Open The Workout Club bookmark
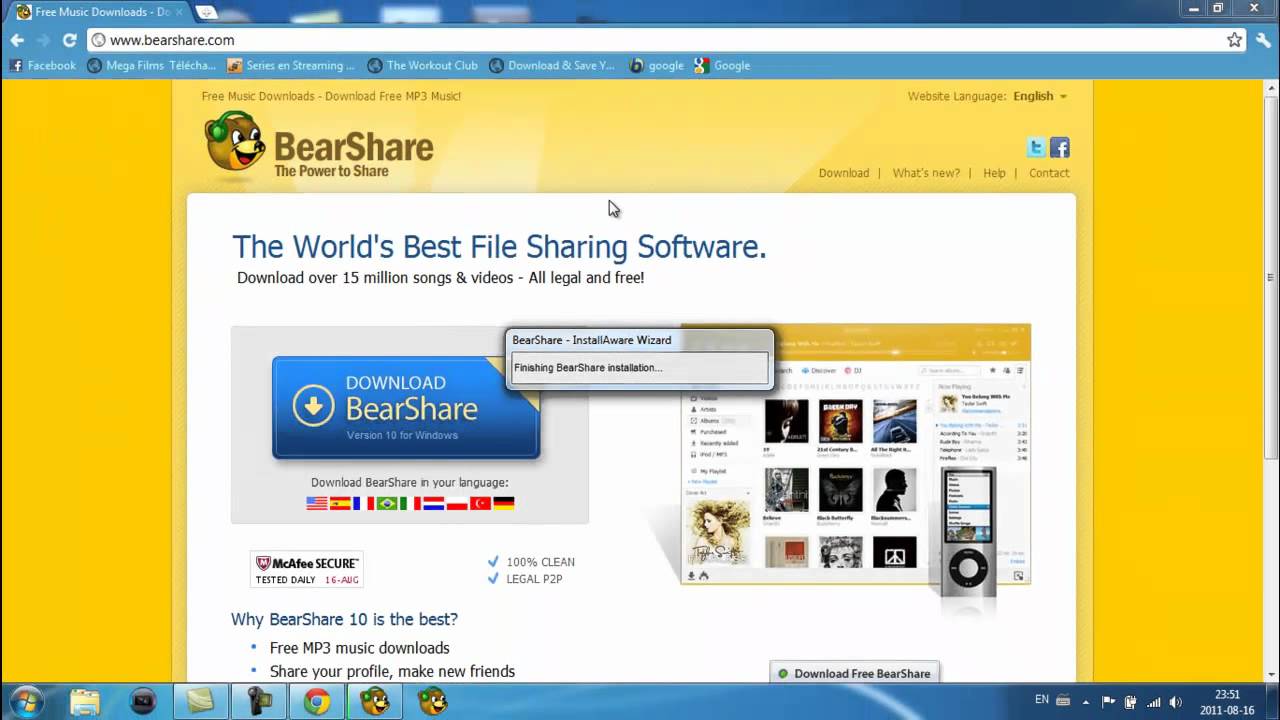This screenshot has width=1280, height=720. coord(423,65)
